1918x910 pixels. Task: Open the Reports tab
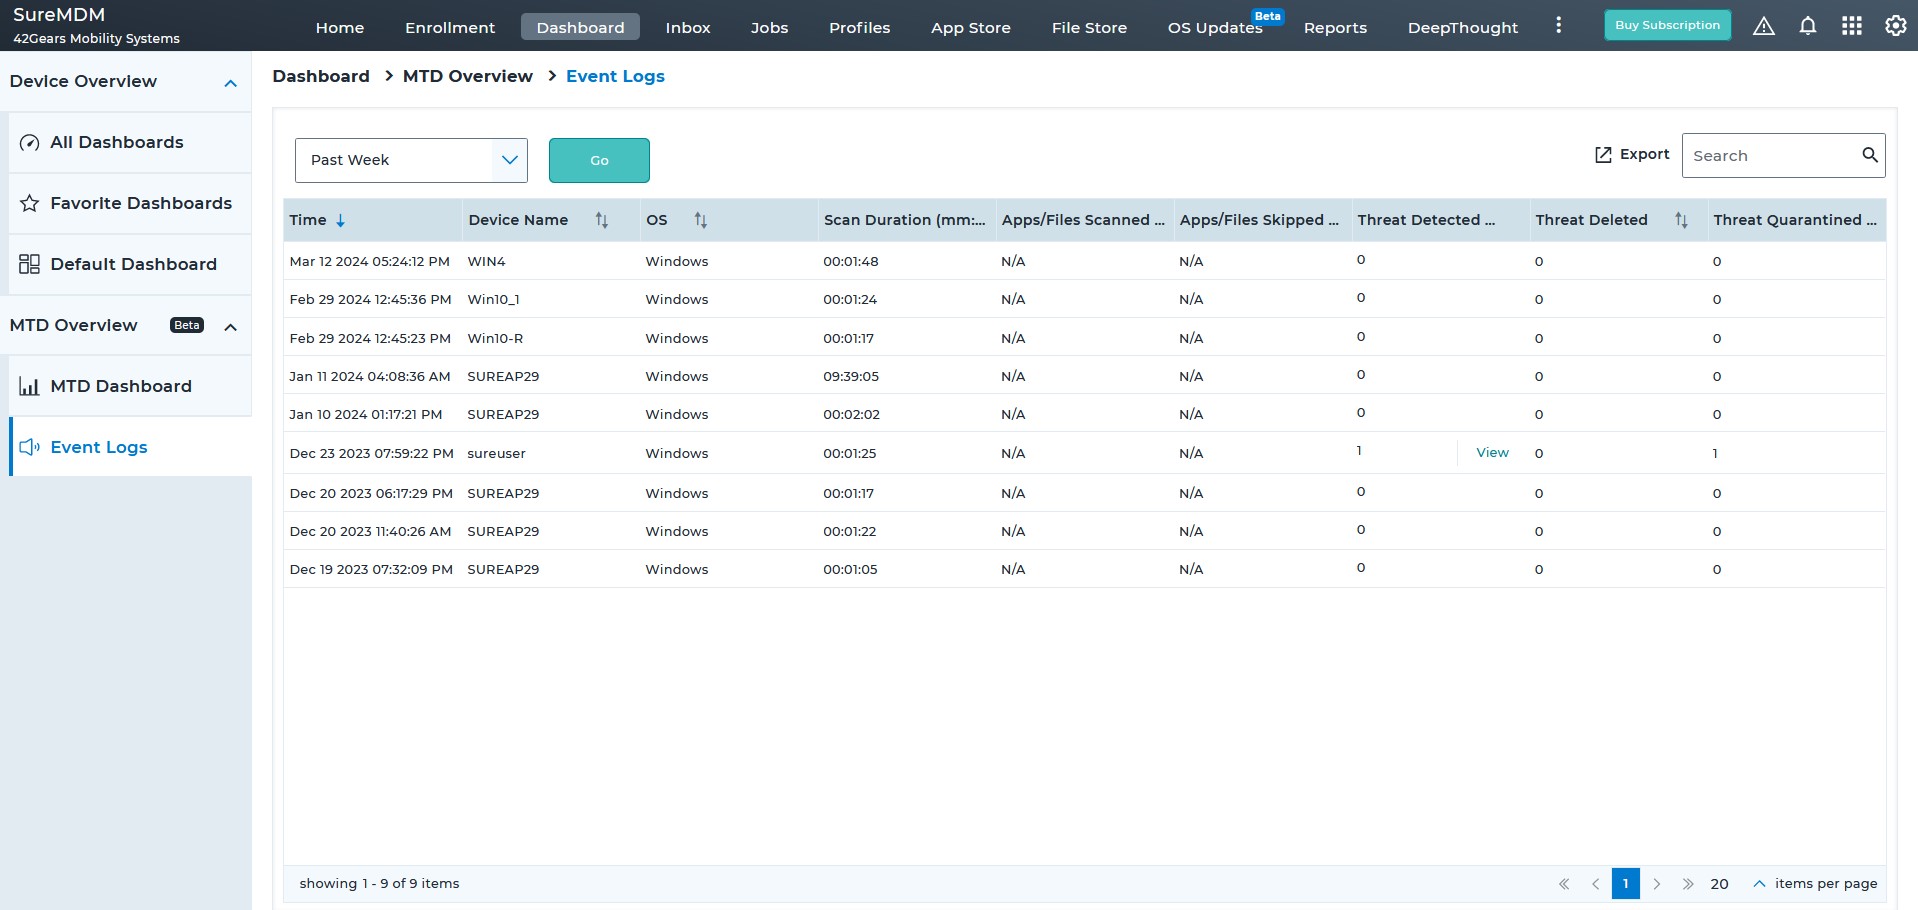click(x=1335, y=27)
